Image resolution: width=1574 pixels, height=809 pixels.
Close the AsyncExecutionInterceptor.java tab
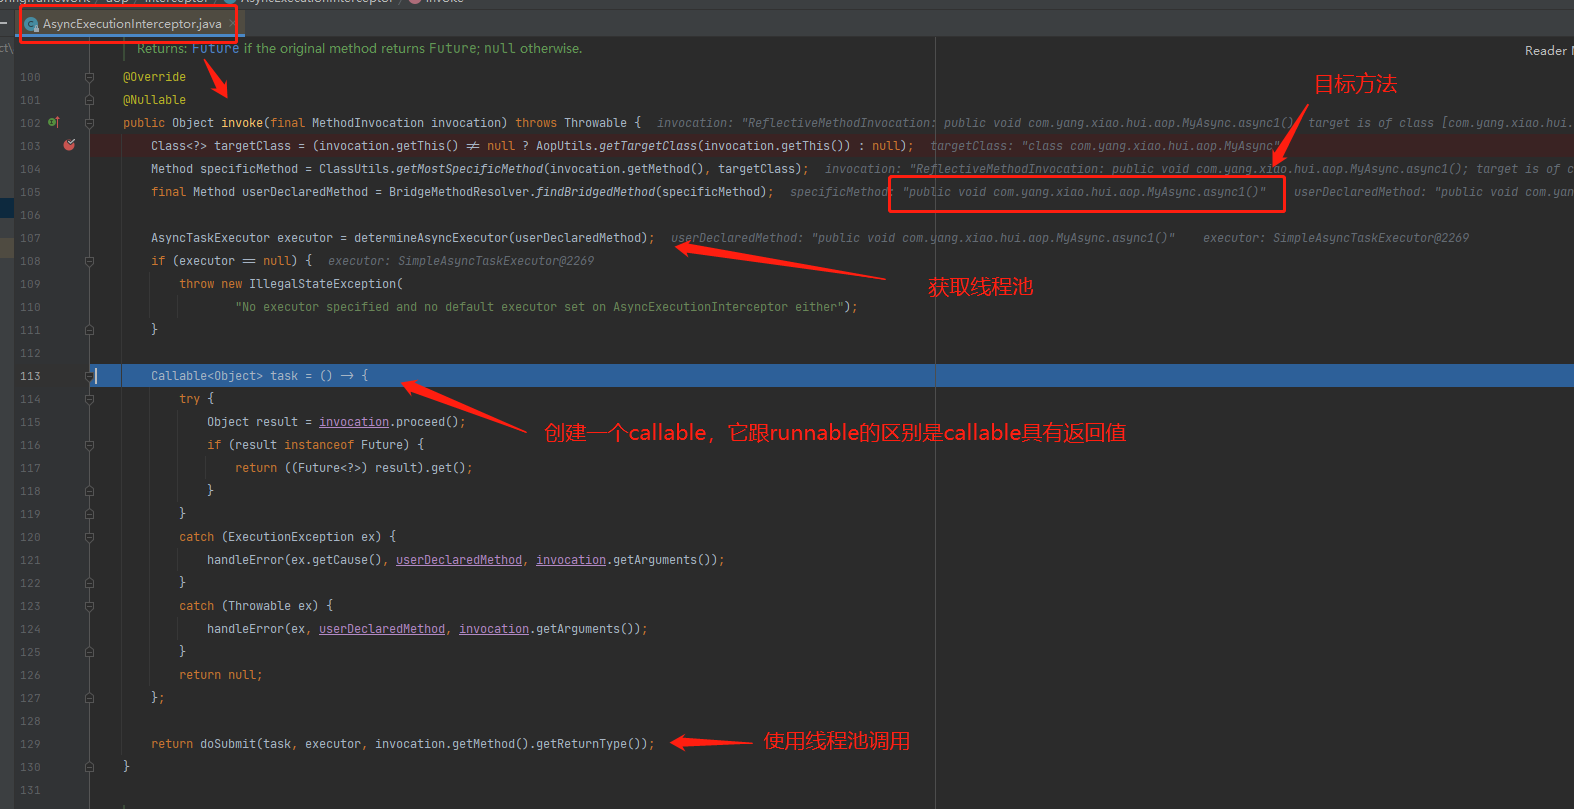(232, 24)
